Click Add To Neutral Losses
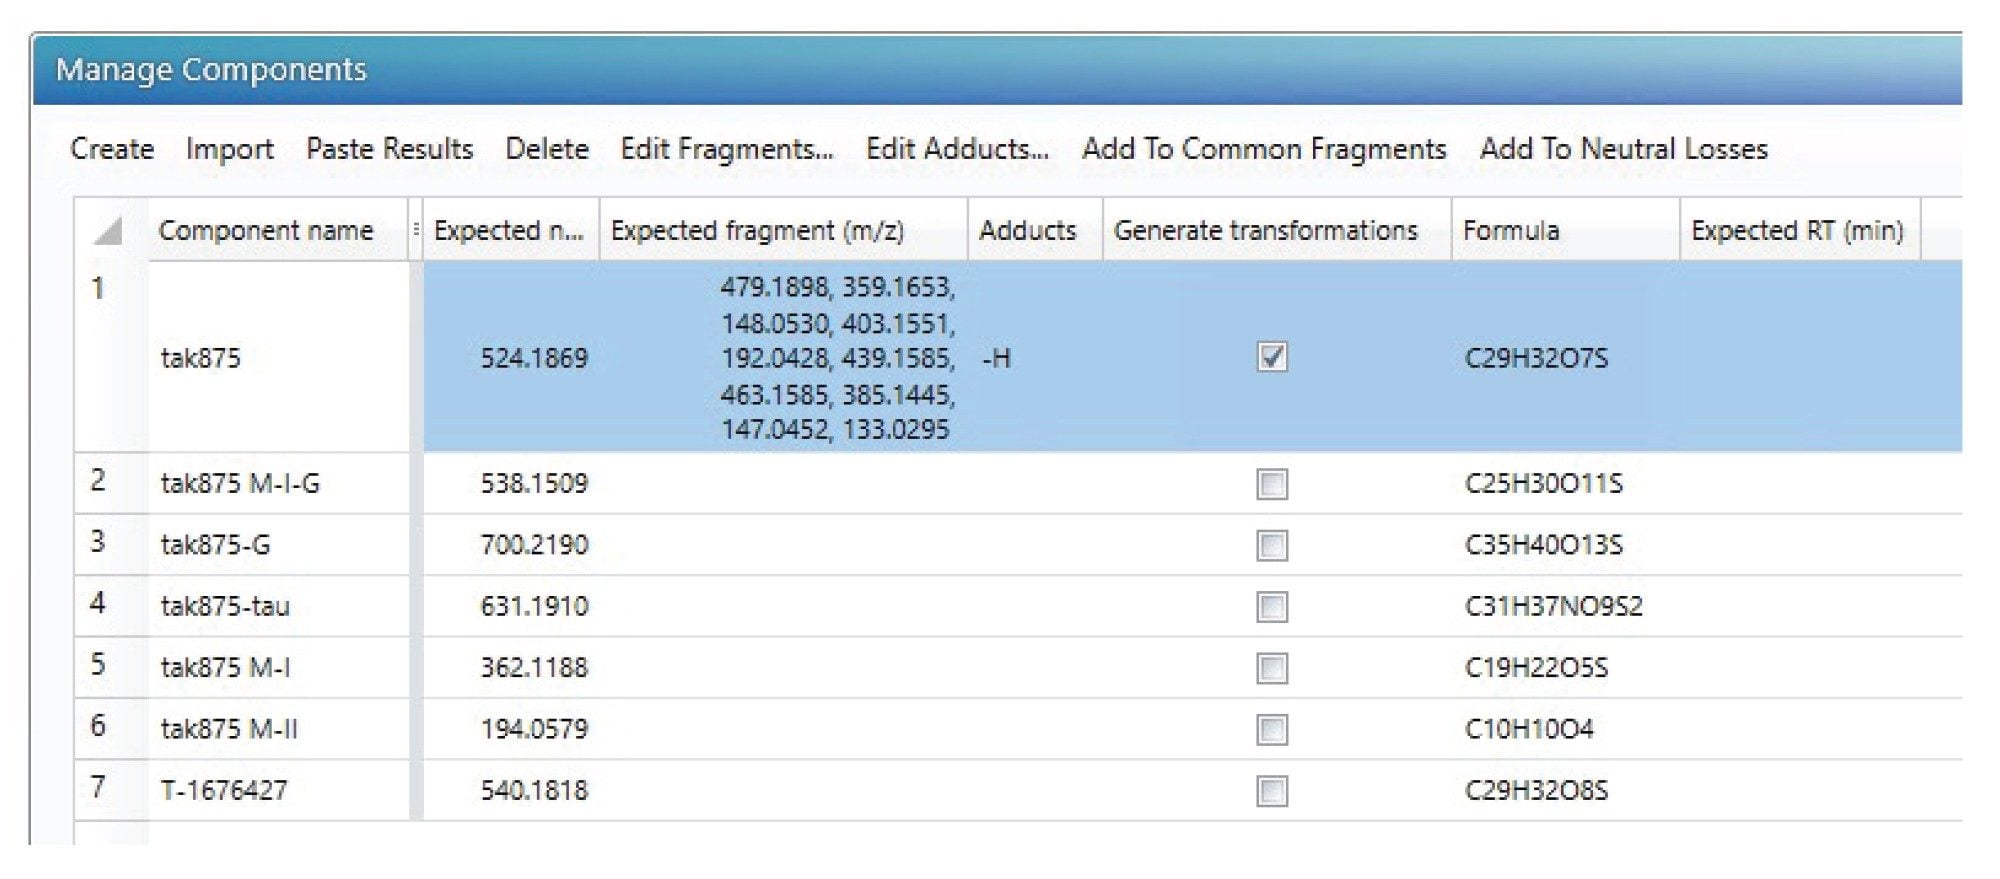Image resolution: width=2000 pixels, height=879 pixels. 1623,149
